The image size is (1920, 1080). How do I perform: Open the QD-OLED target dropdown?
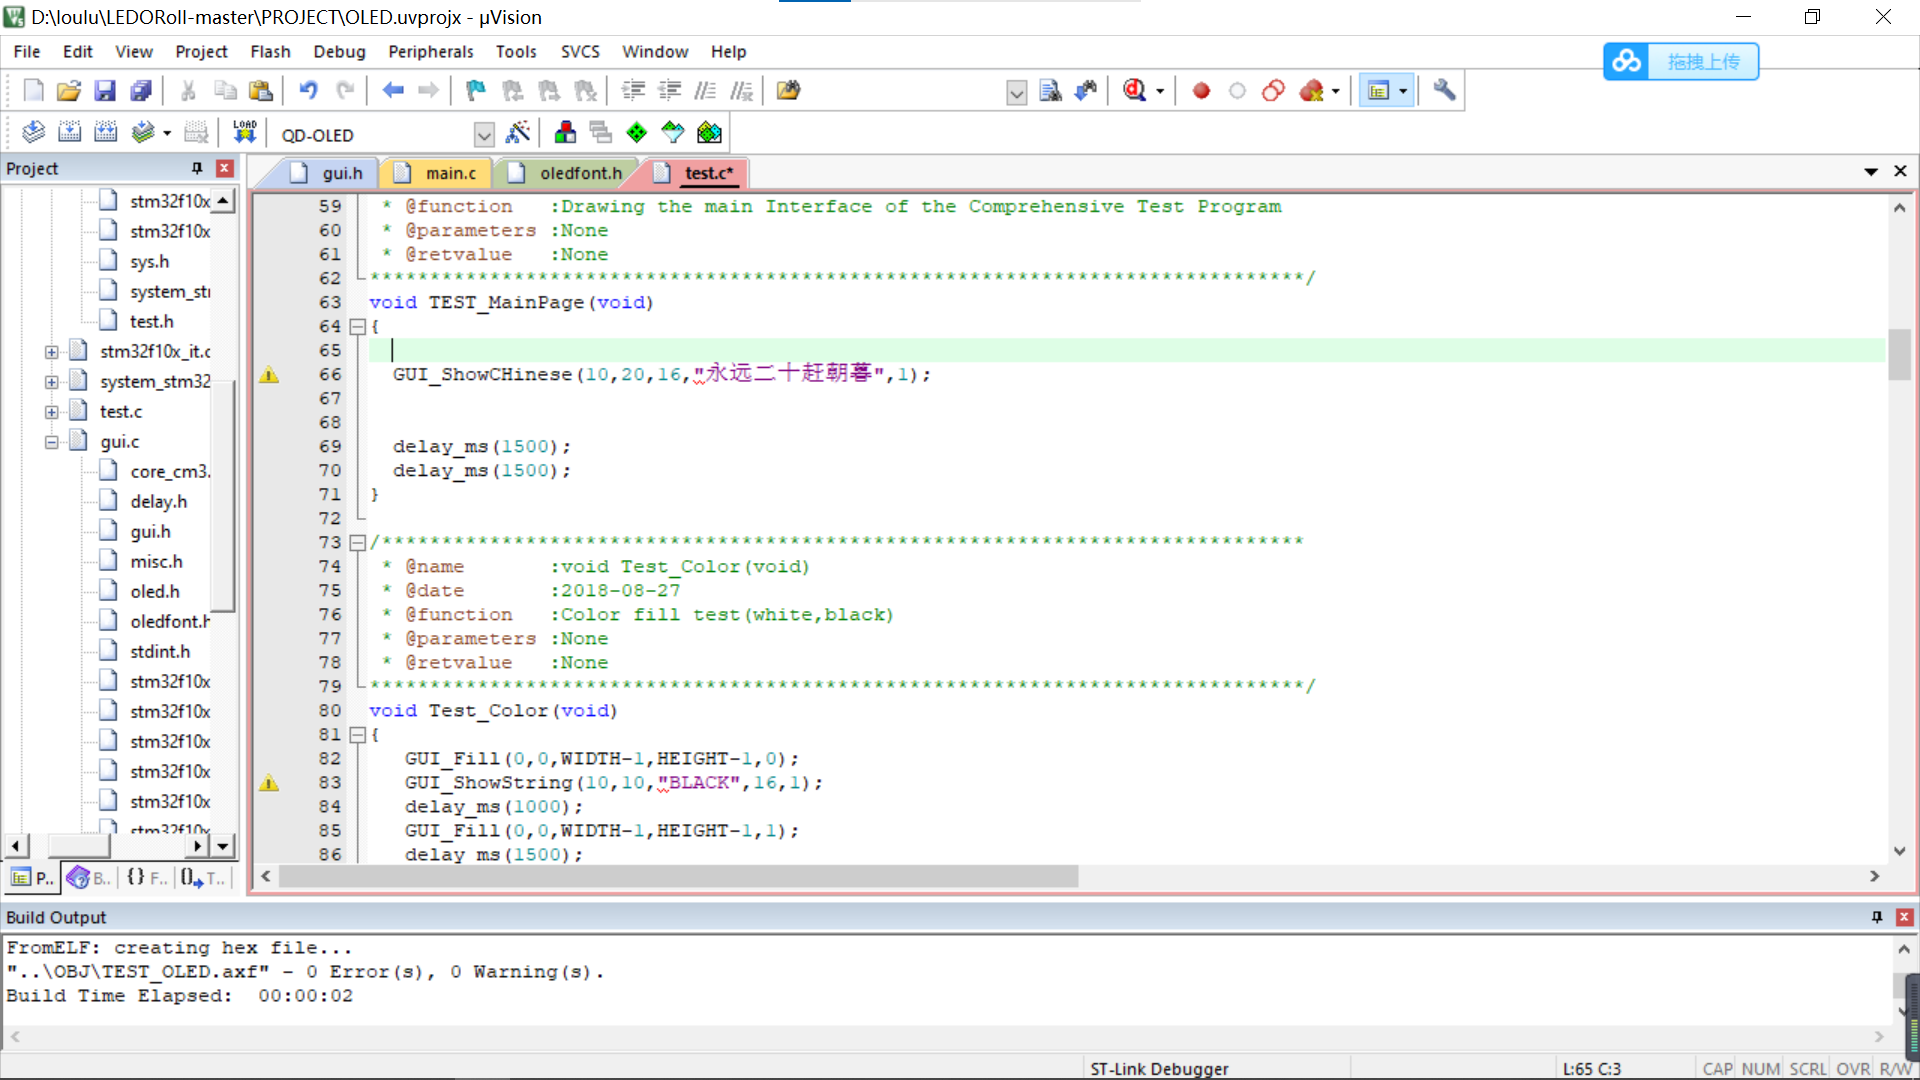484,135
